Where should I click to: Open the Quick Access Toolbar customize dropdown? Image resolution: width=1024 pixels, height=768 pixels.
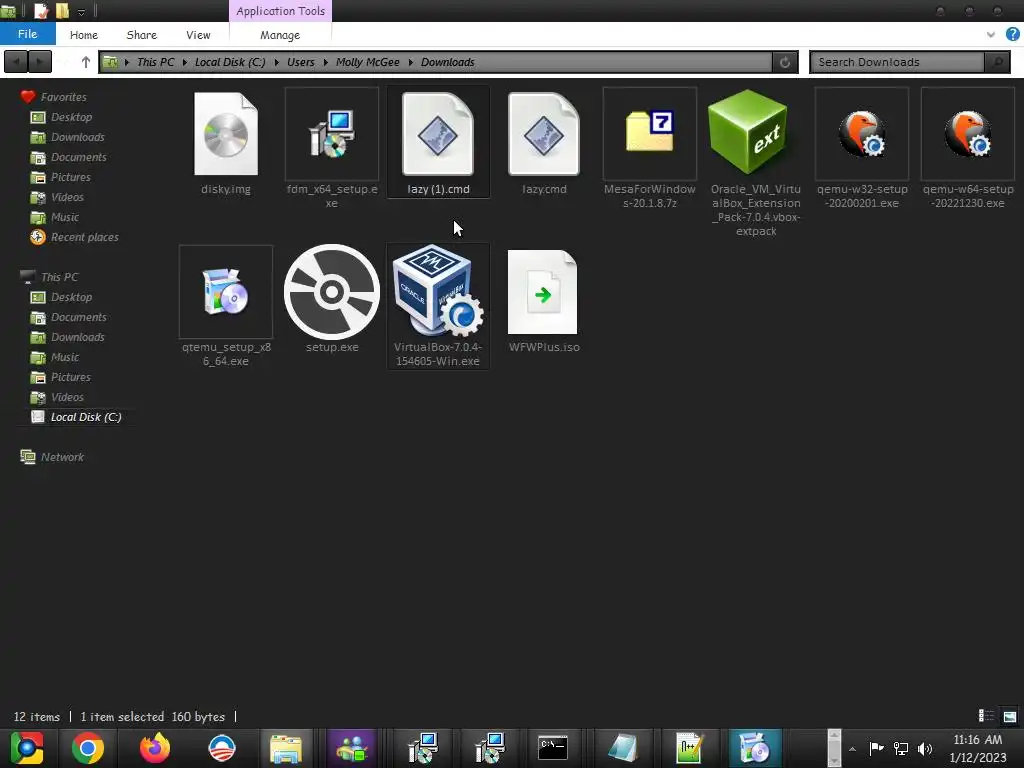pos(82,11)
